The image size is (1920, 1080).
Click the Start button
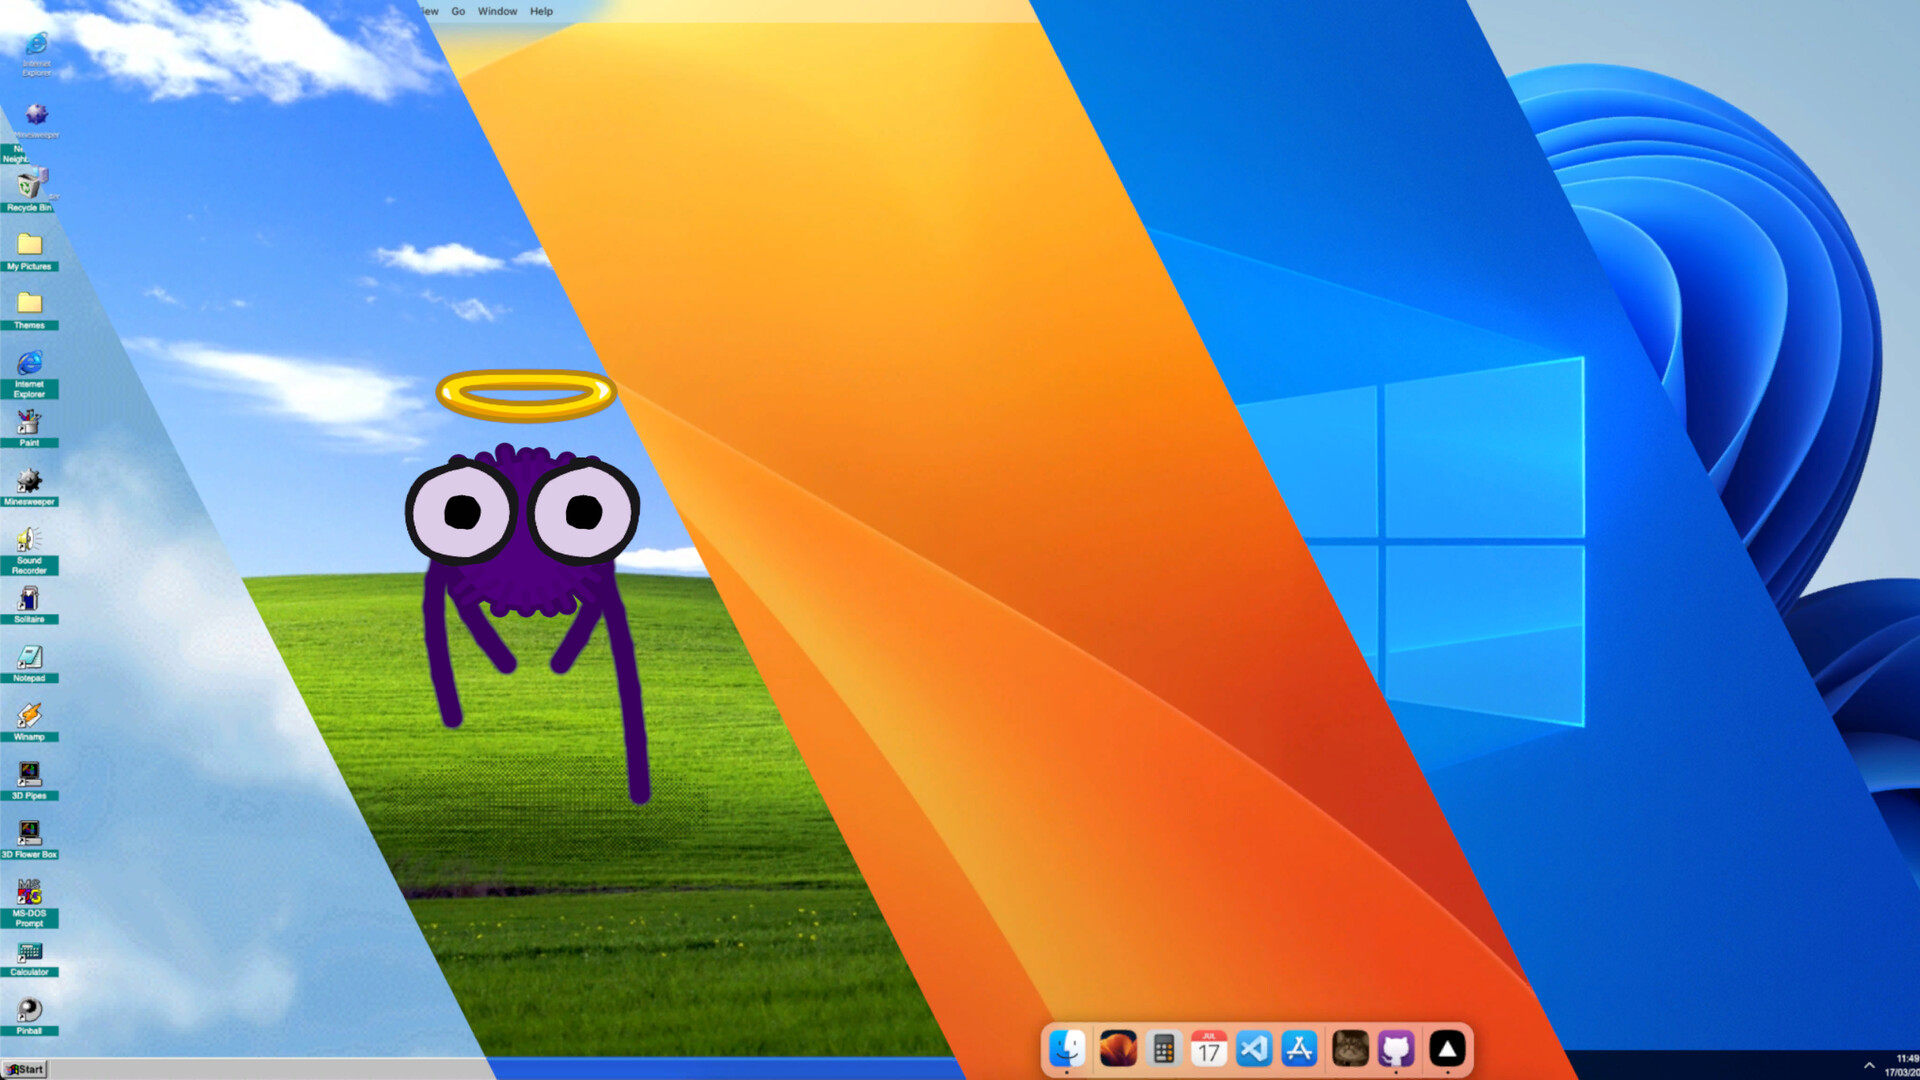pos(25,1069)
